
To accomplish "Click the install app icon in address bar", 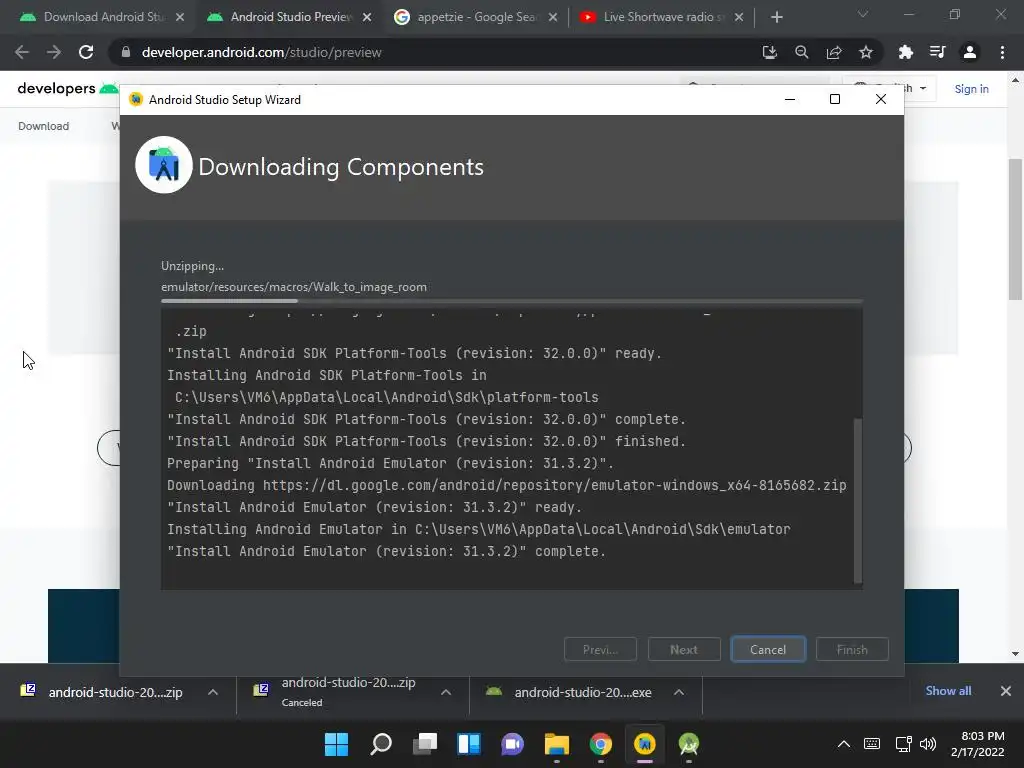I will click(769, 52).
